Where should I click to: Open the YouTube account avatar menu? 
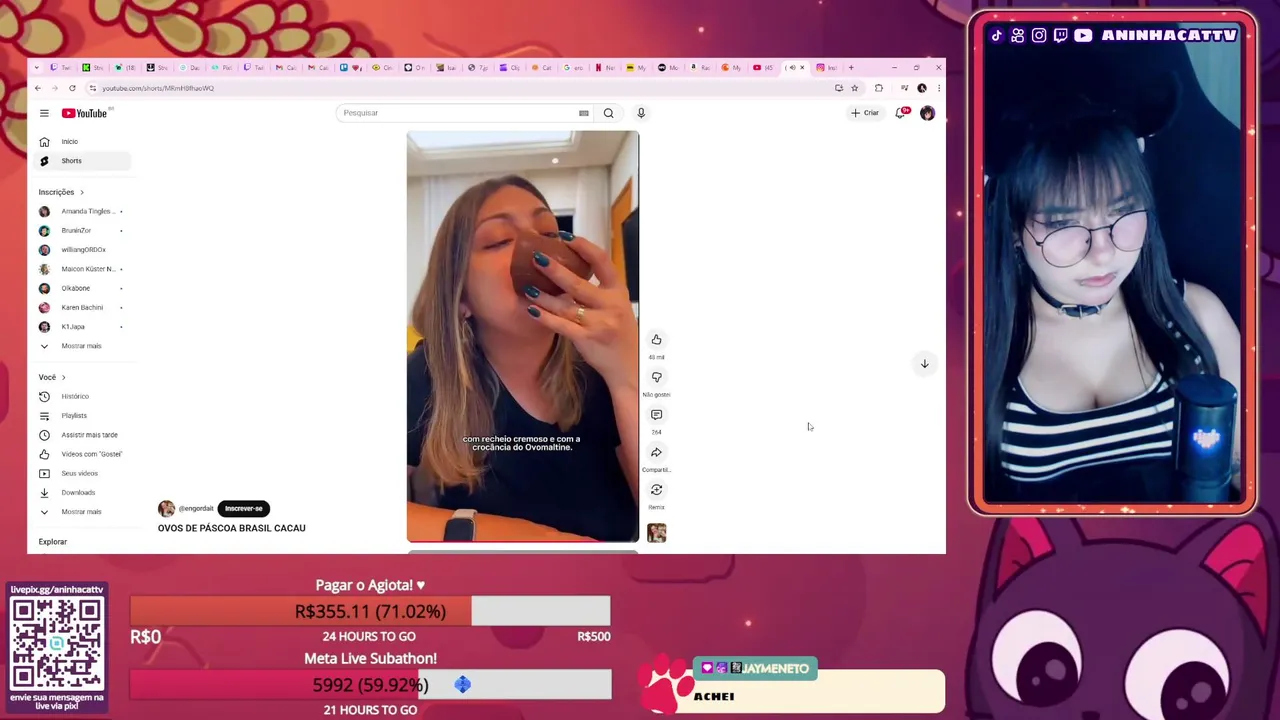pyautogui.click(x=927, y=113)
